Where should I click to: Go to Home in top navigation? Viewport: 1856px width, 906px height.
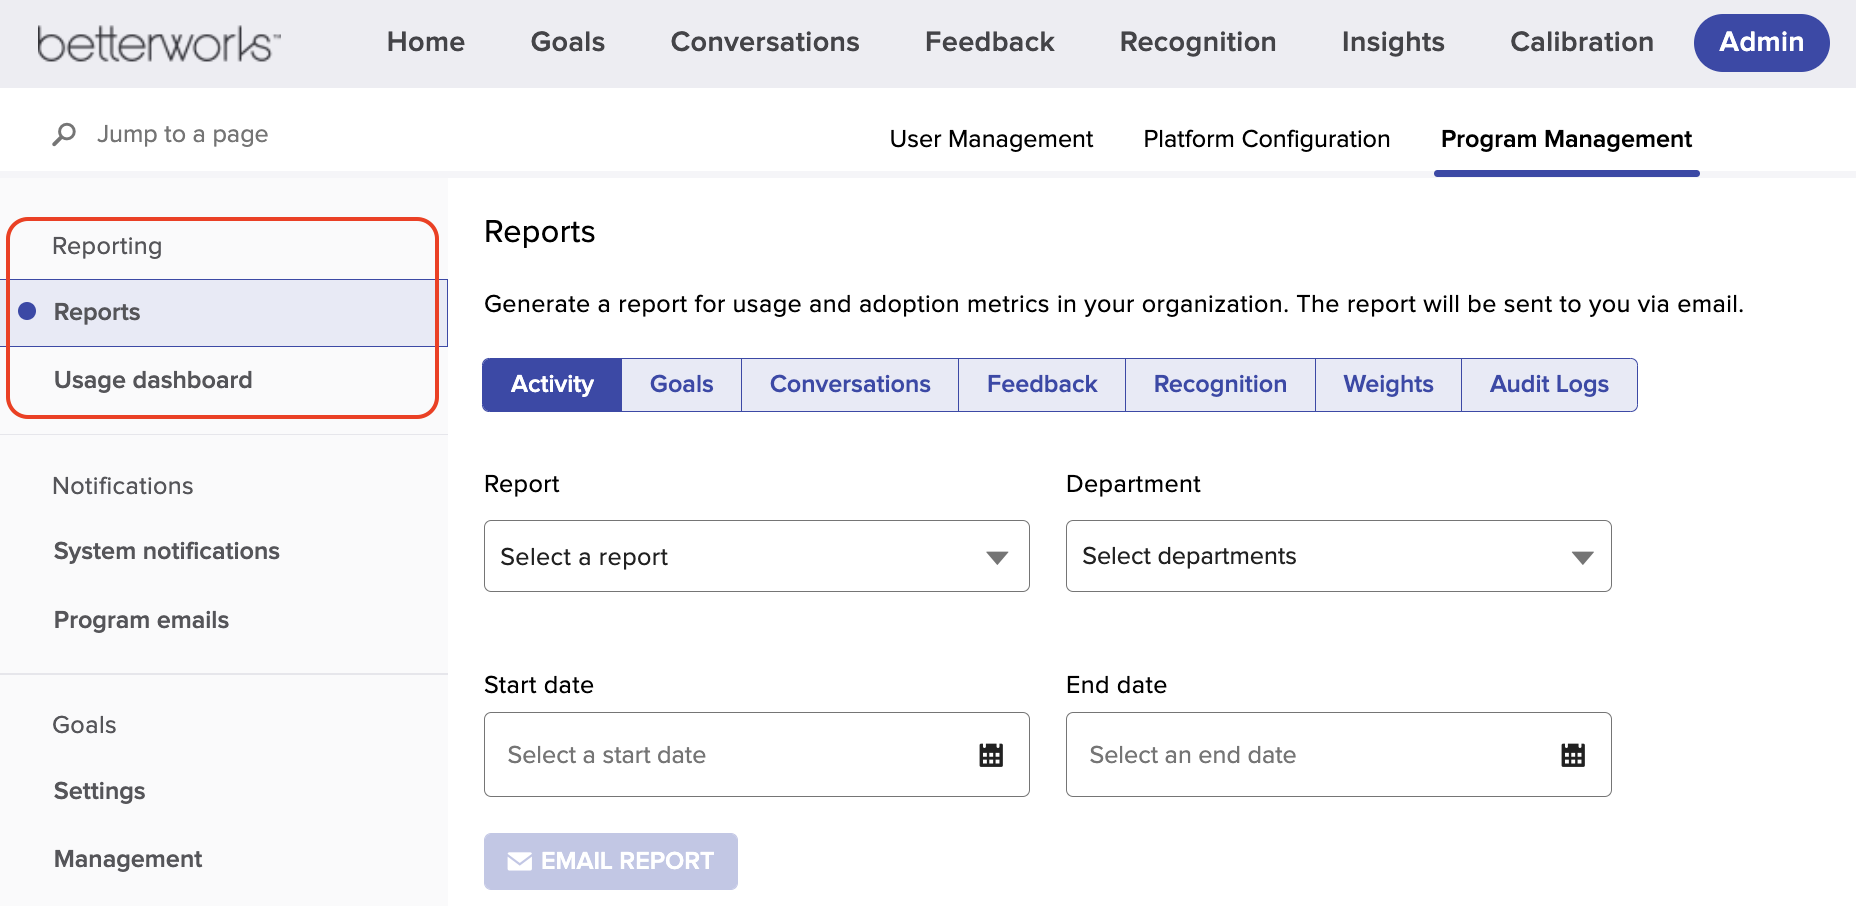426,42
